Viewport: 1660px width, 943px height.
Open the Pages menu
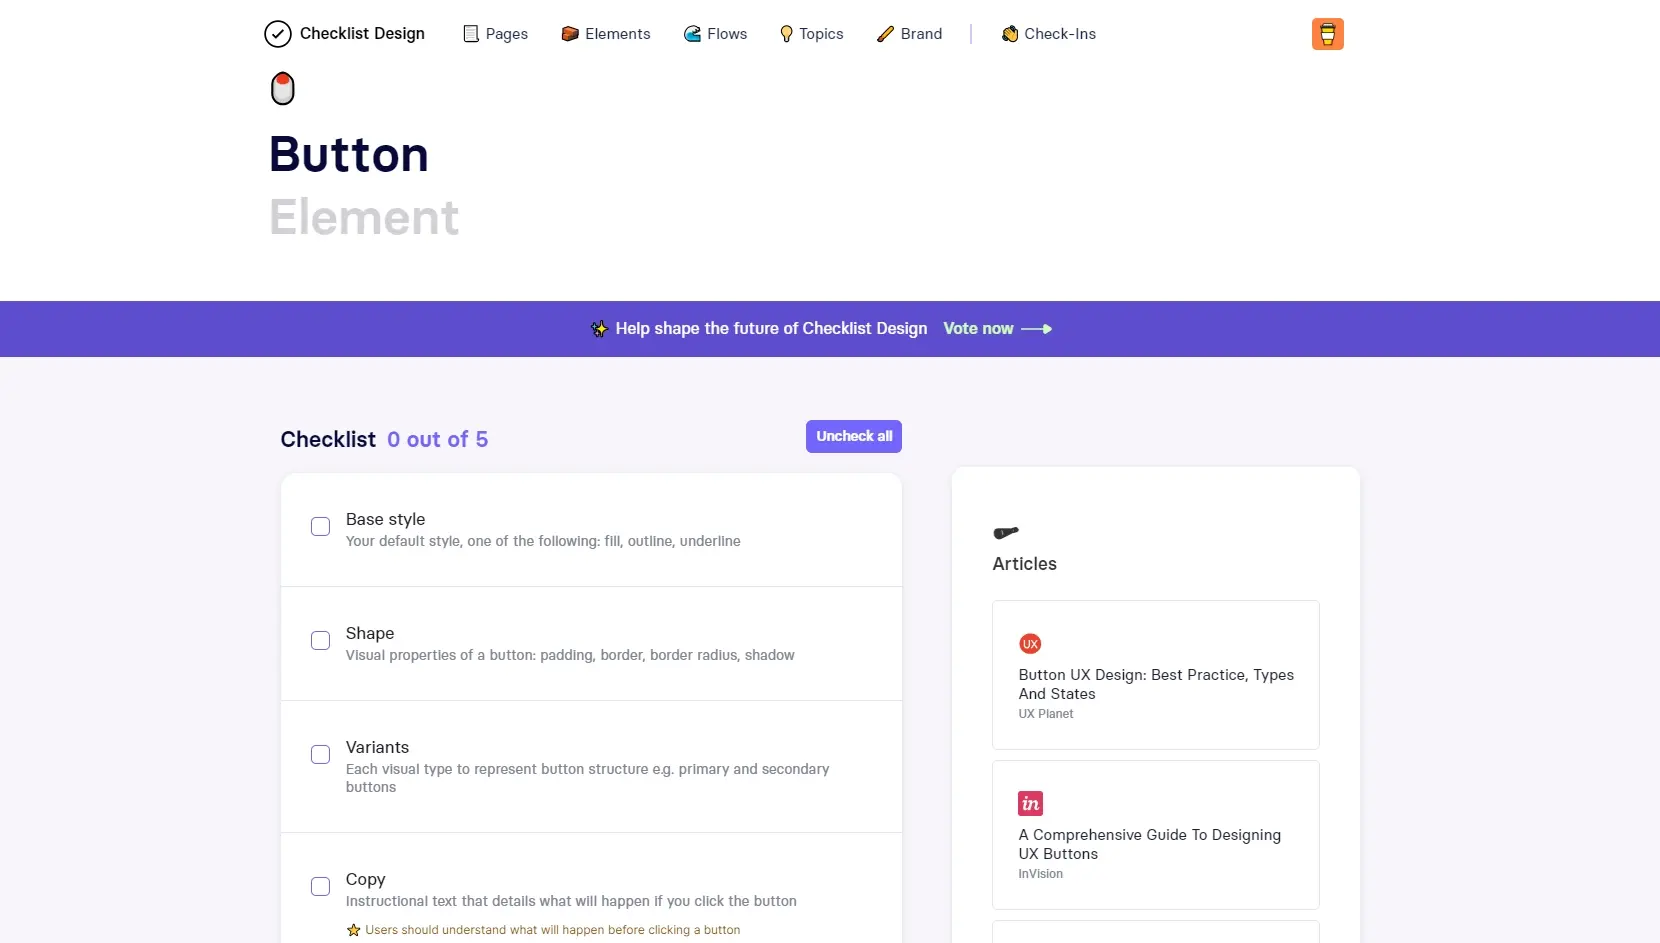(x=496, y=34)
